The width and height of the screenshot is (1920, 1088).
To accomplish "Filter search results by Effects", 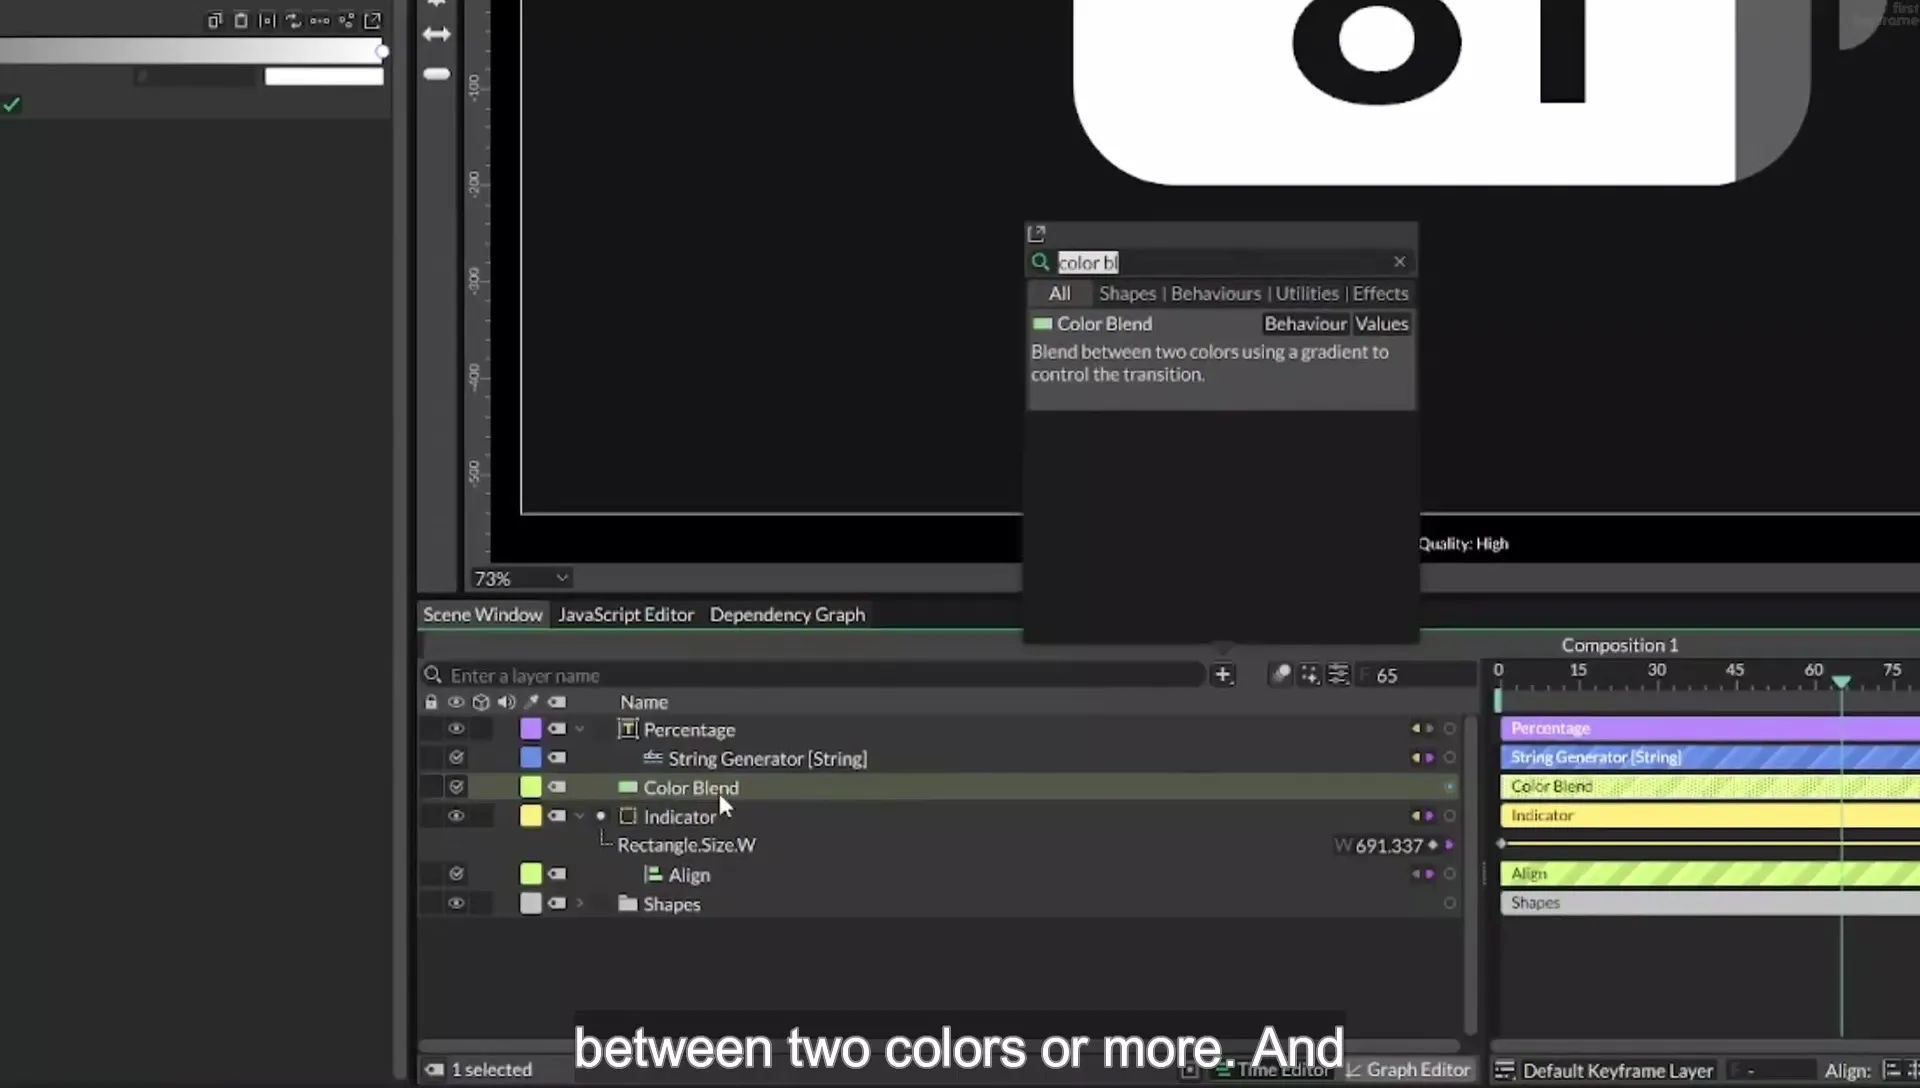I will point(1380,293).
